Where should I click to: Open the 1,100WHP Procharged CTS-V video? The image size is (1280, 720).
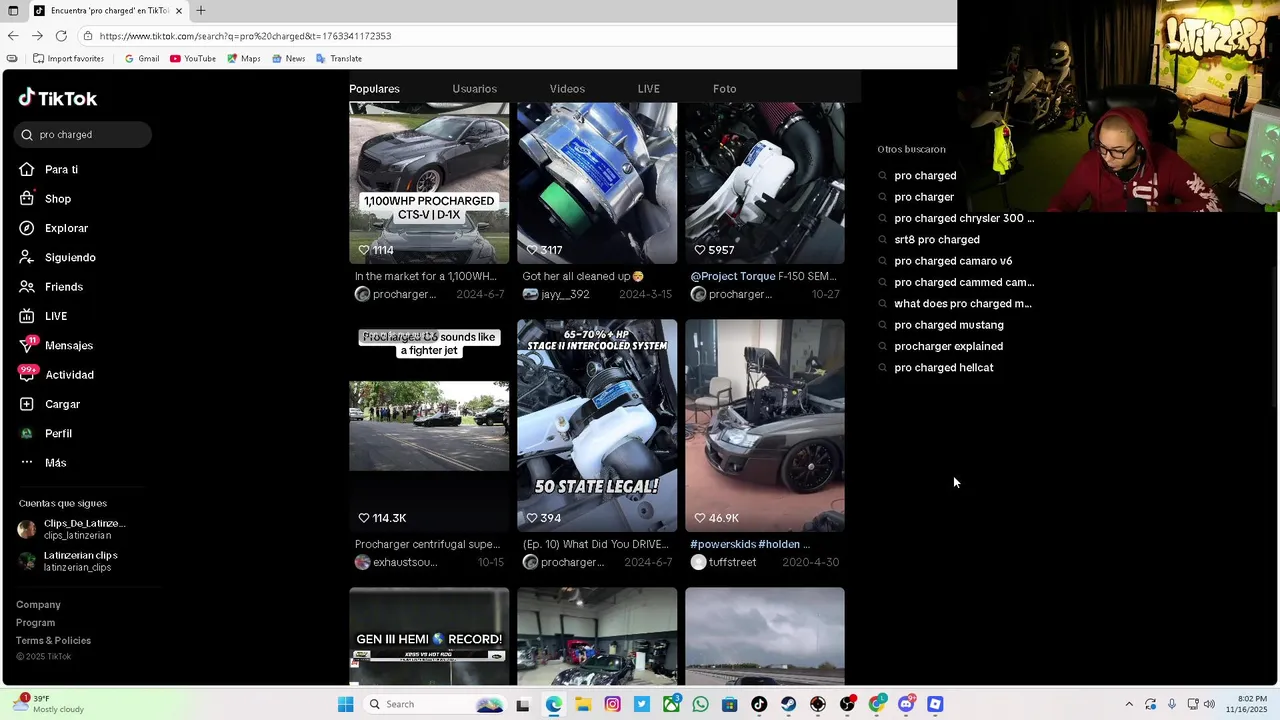tap(429, 183)
